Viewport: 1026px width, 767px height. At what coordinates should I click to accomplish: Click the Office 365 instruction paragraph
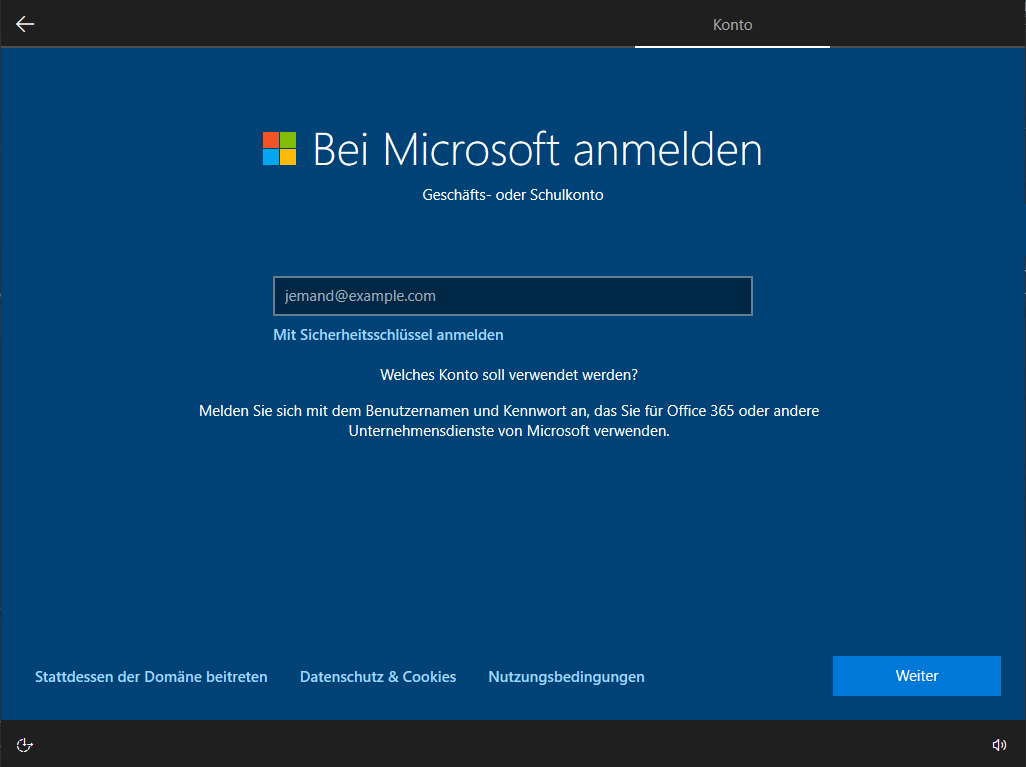click(x=508, y=421)
